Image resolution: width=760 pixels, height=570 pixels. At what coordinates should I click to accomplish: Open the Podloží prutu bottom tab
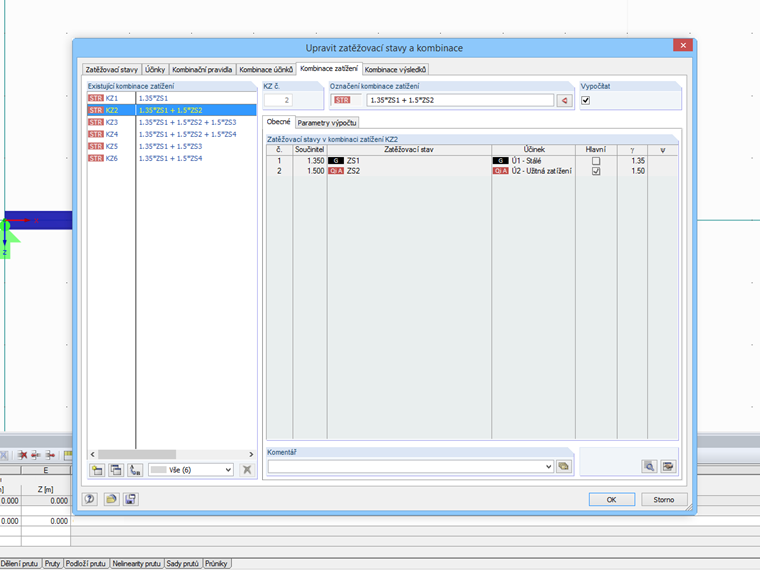[86, 563]
